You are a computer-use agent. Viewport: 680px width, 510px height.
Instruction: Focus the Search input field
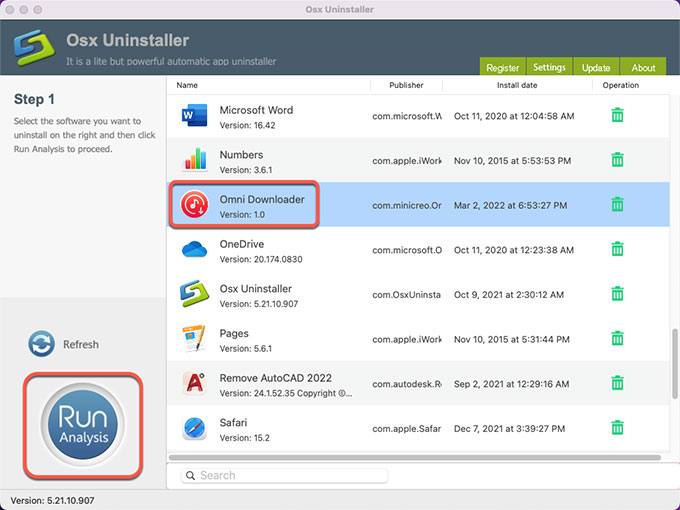point(284,475)
